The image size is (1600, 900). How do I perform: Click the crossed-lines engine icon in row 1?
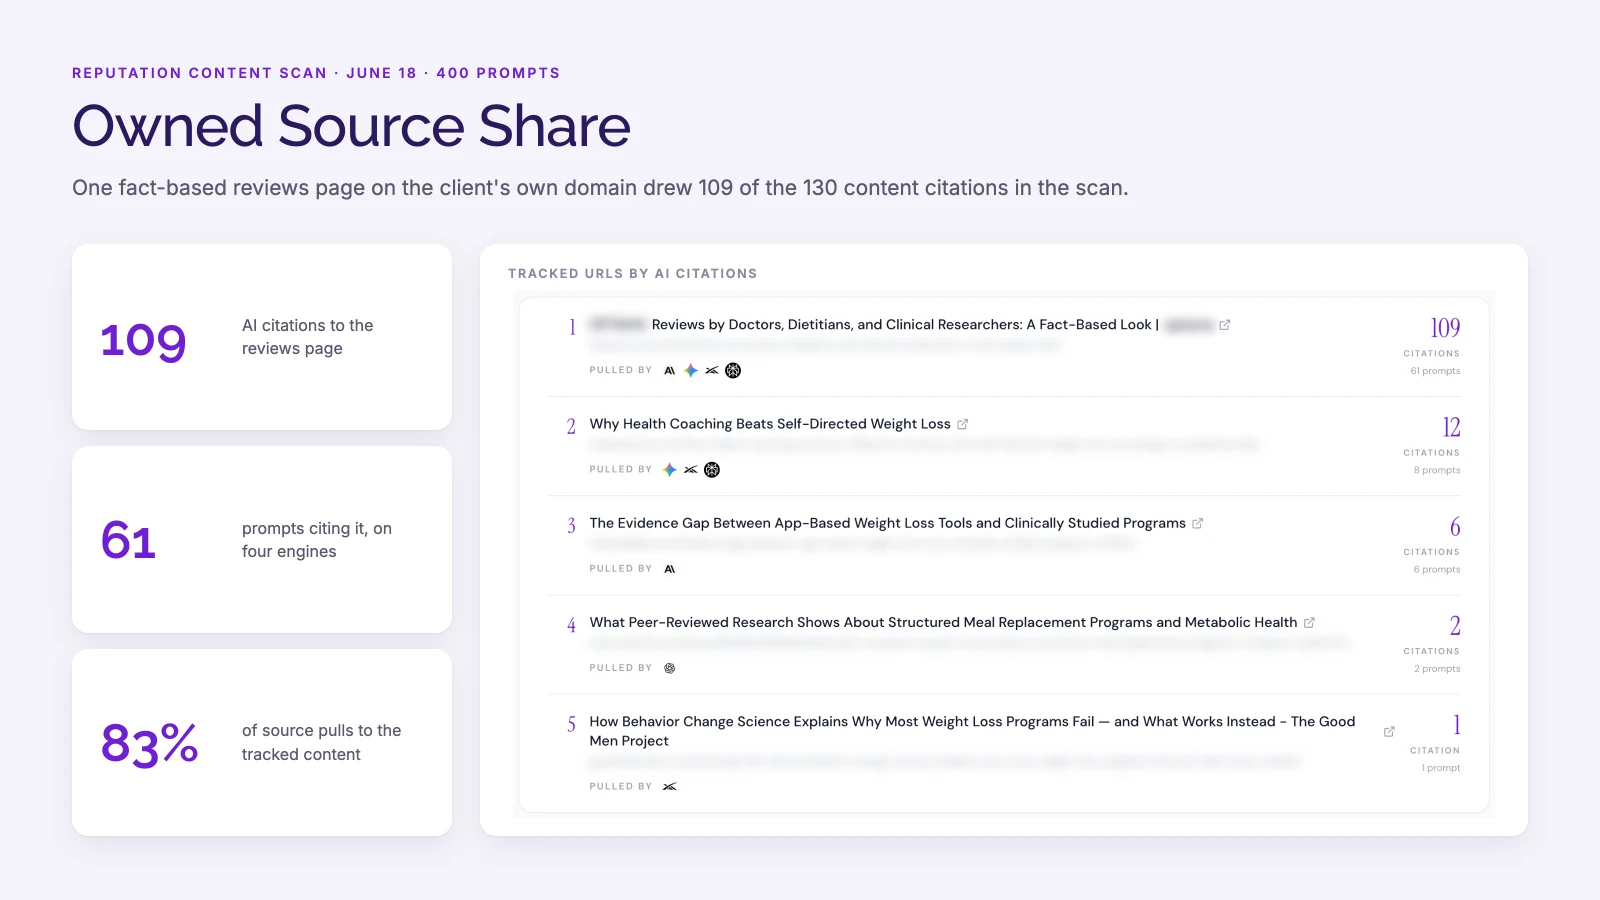(x=712, y=370)
